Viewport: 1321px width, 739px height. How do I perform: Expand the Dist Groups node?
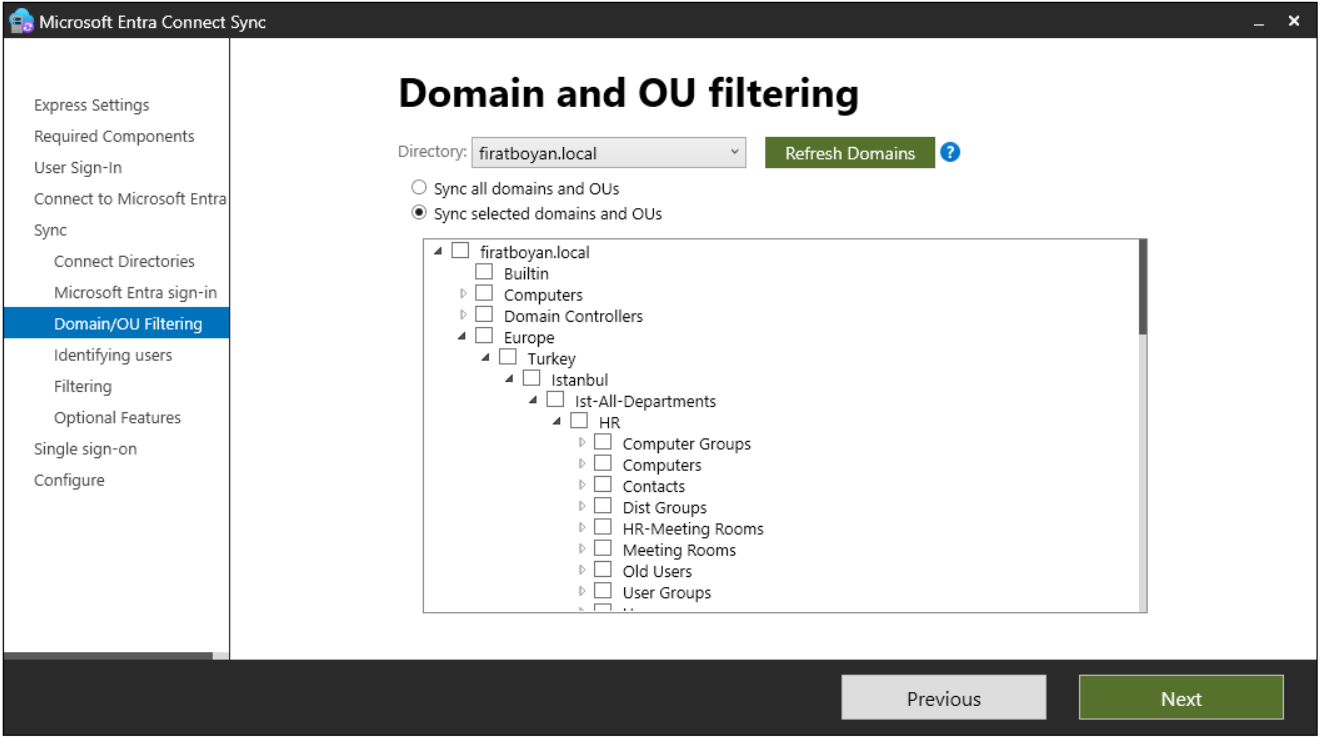pos(582,506)
